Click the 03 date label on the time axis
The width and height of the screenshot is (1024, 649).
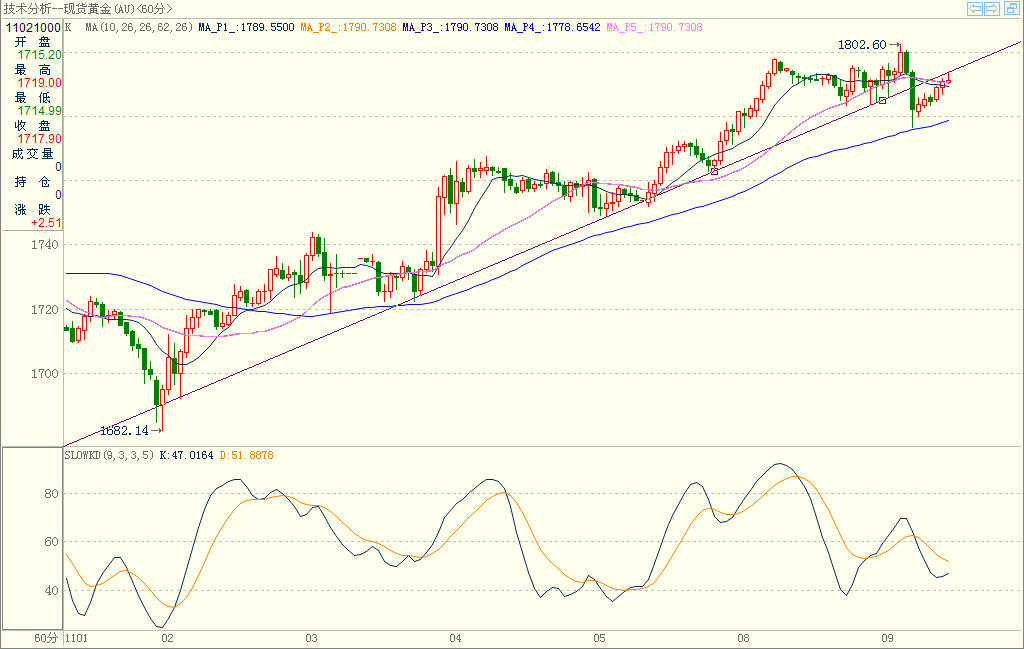coord(311,638)
